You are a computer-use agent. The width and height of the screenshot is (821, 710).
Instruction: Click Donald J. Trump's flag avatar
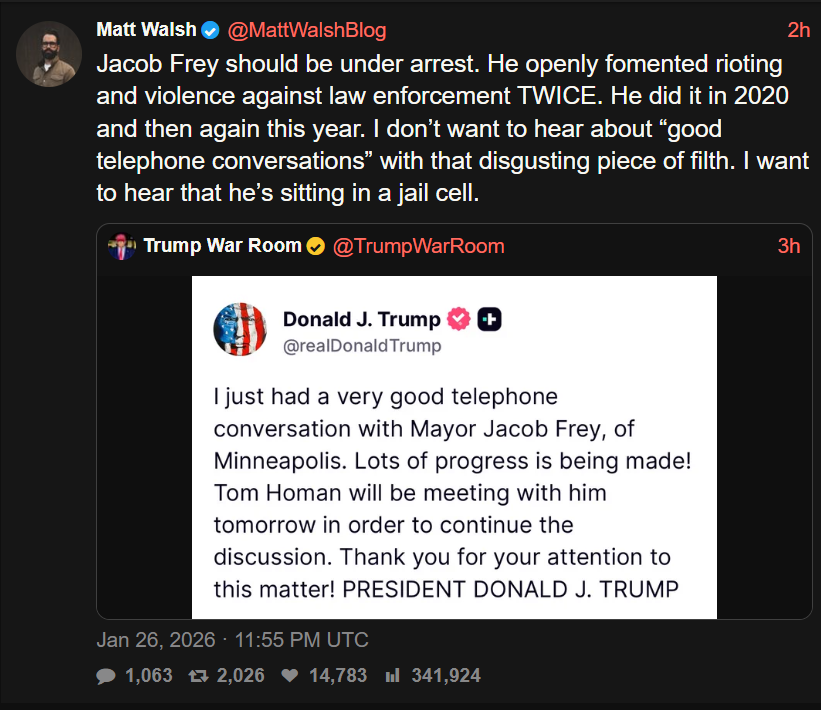pyautogui.click(x=240, y=328)
